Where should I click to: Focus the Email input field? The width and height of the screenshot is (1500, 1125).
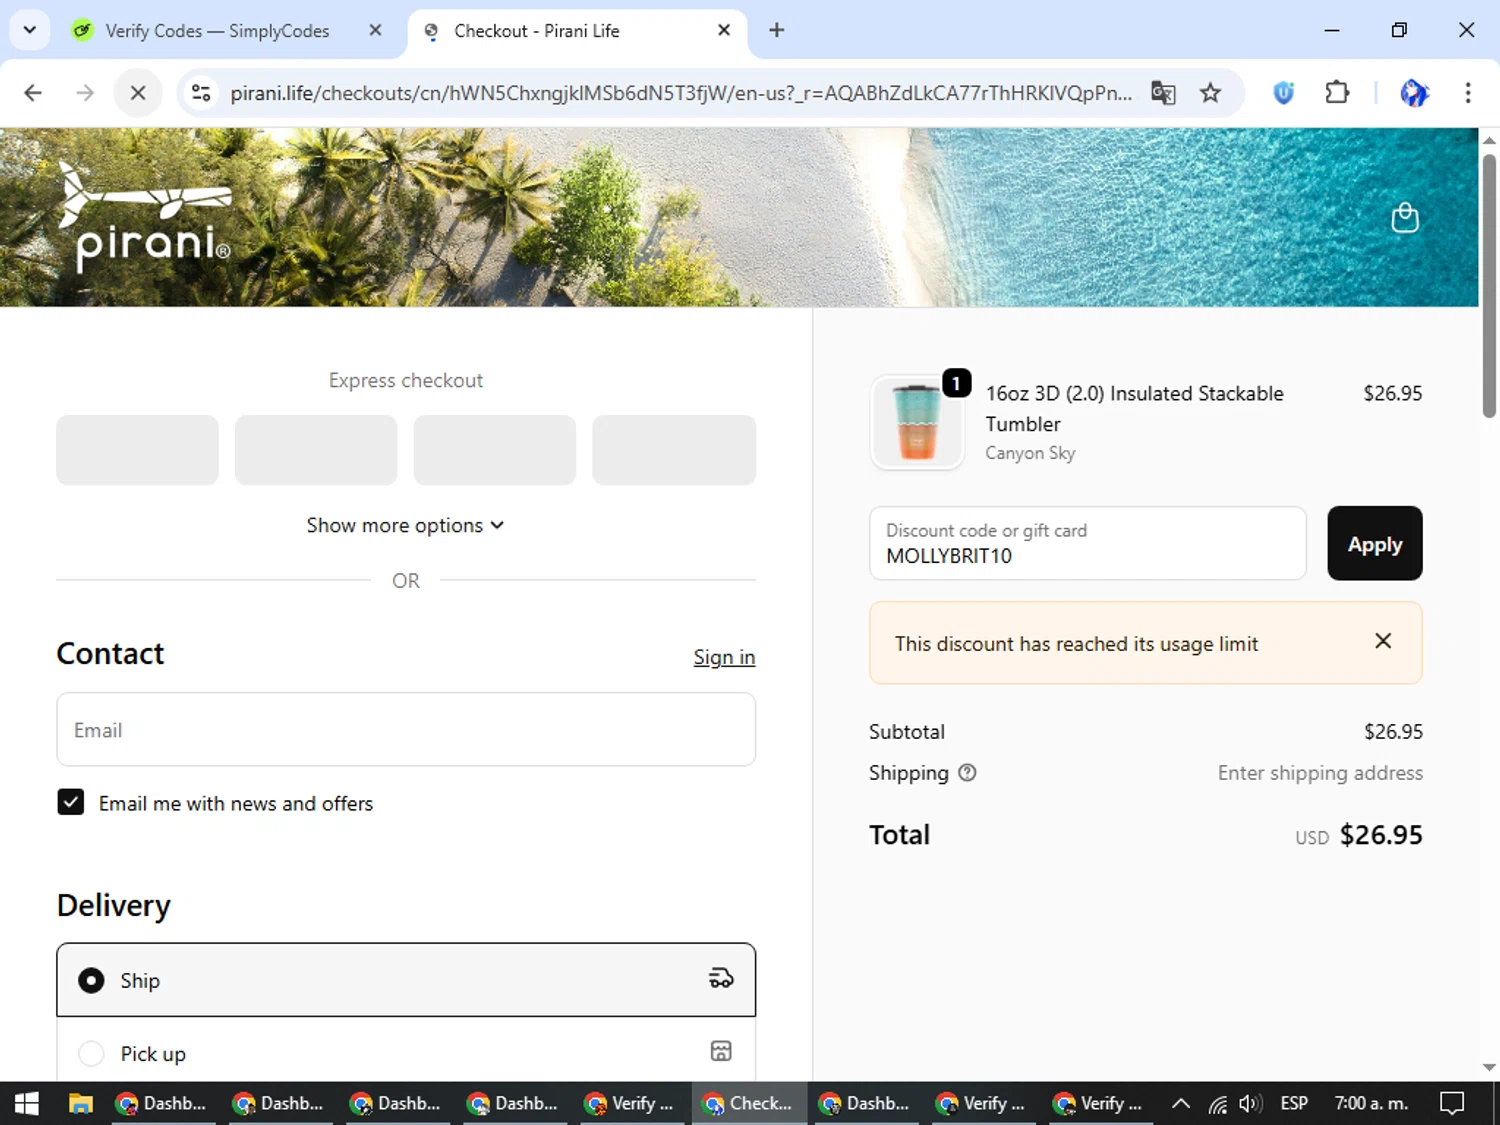pos(406,730)
